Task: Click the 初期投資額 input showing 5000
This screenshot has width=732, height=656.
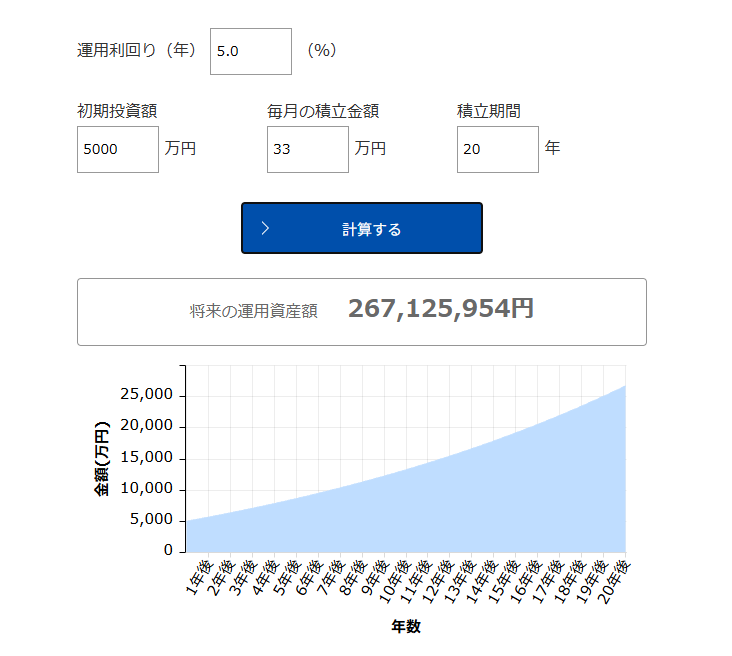Action: (117, 149)
